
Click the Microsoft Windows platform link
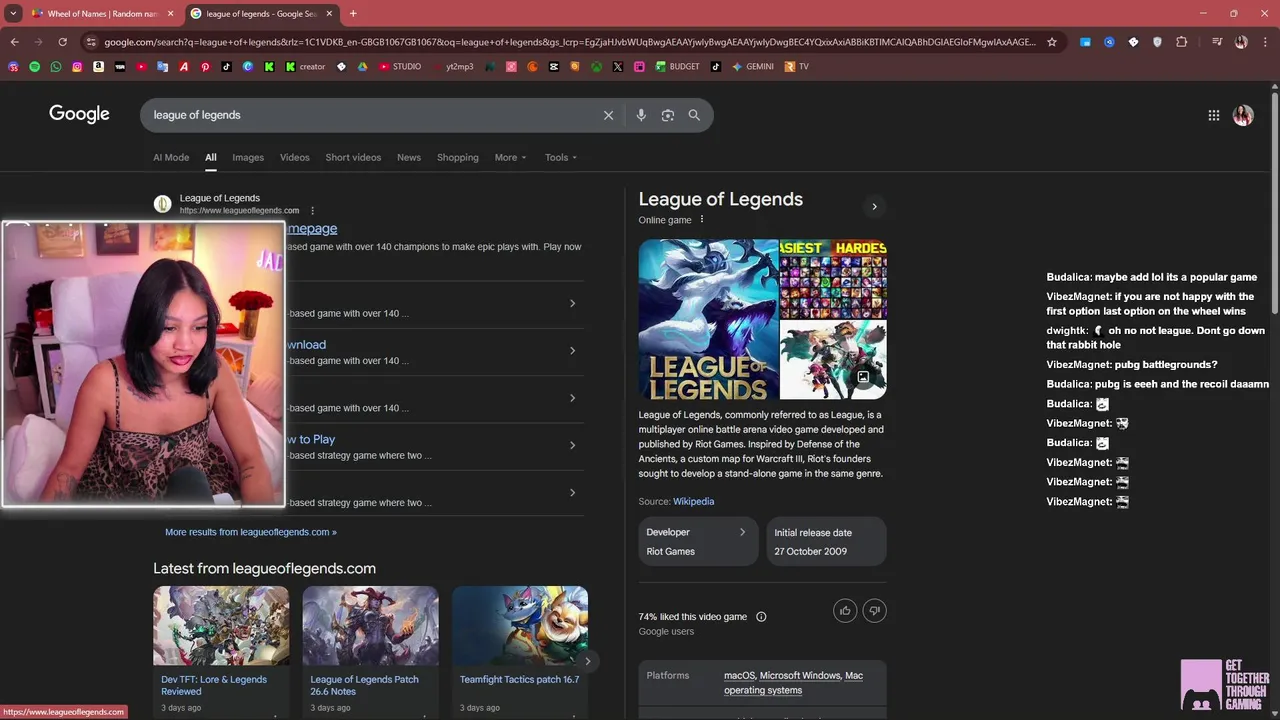pos(800,675)
